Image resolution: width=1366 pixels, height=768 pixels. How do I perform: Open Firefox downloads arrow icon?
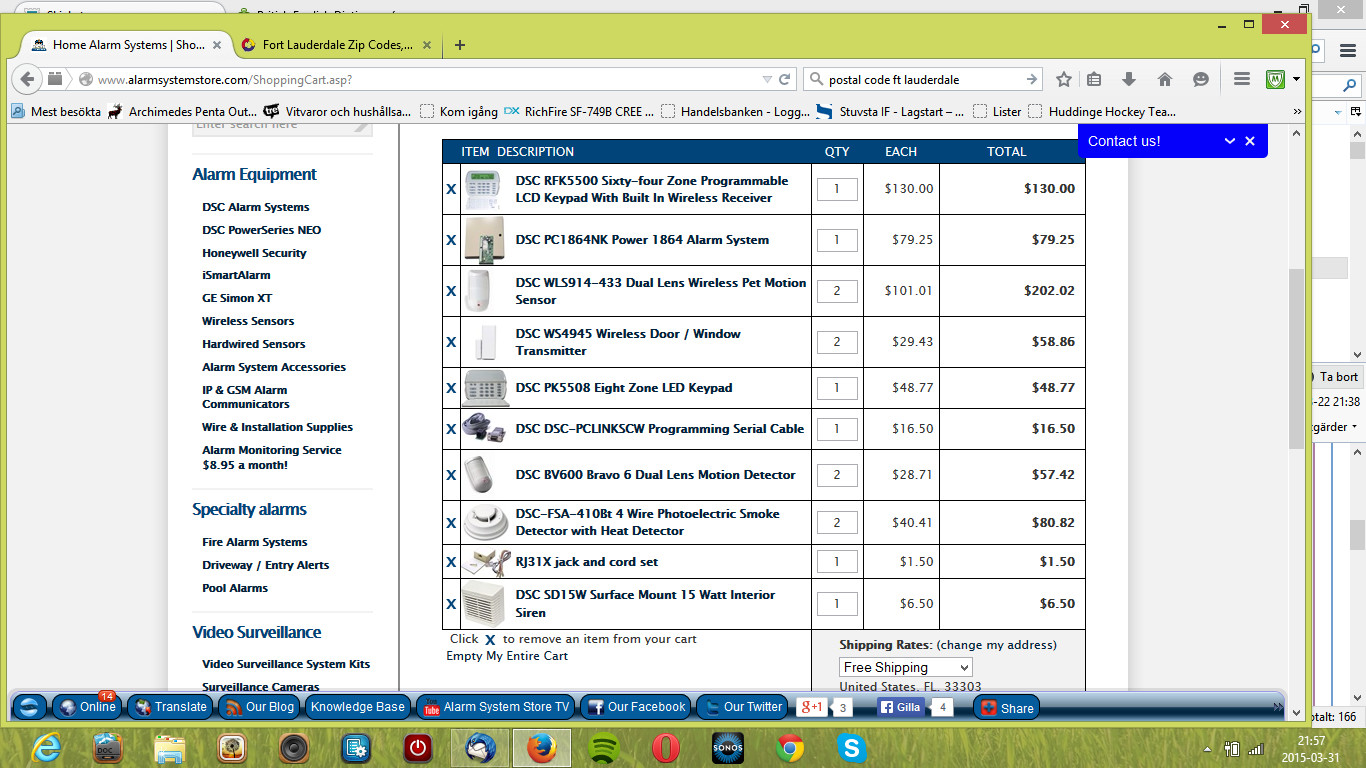point(1129,79)
